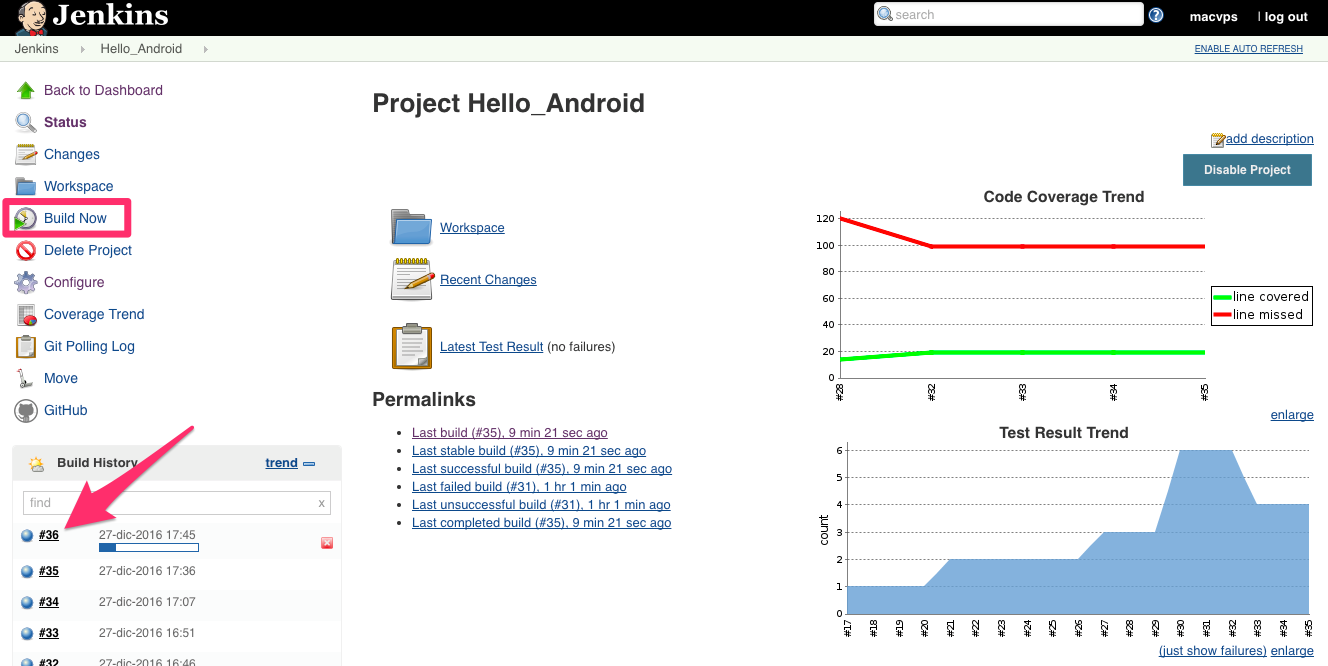Select the Move icon in the sidebar
The height and width of the screenshot is (666, 1328).
tap(25, 378)
